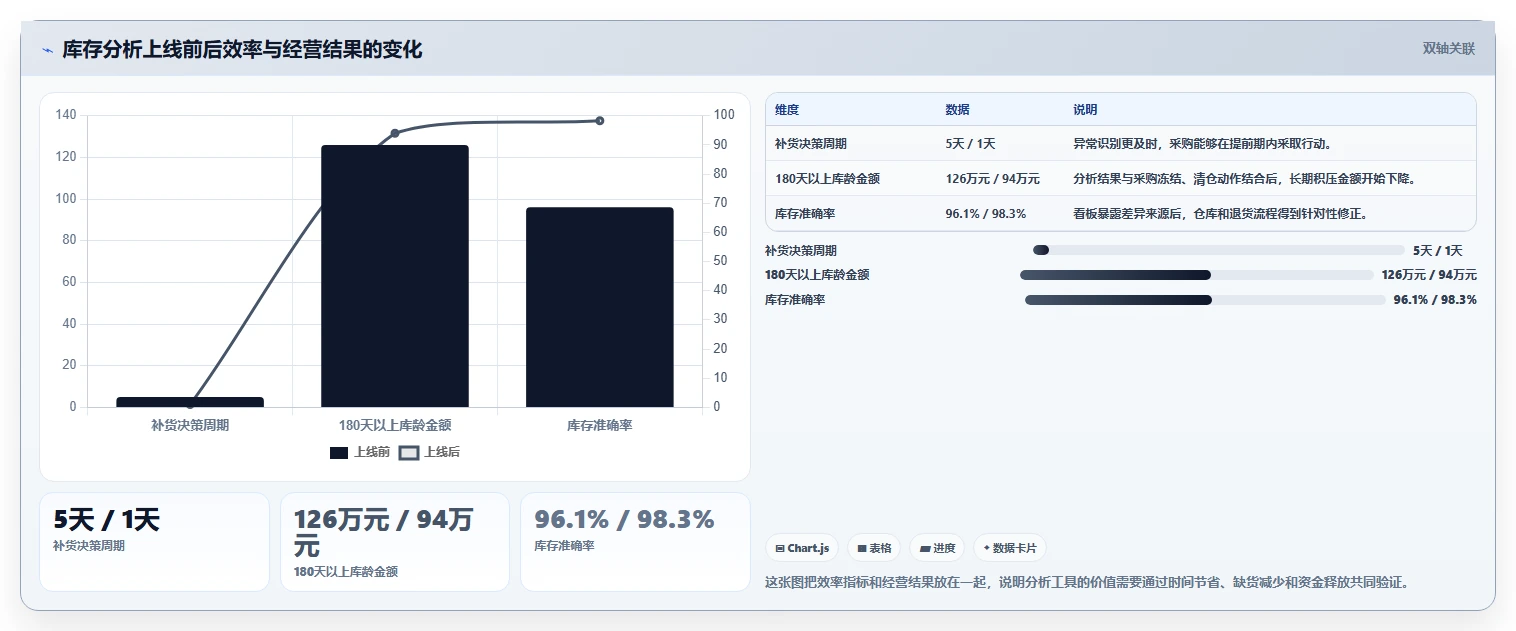This screenshot has width=1516, height=631.
Task: Click the line point above 180天以上库龄金额 bar
Action: pyautogui.click(x=395, y=133)
